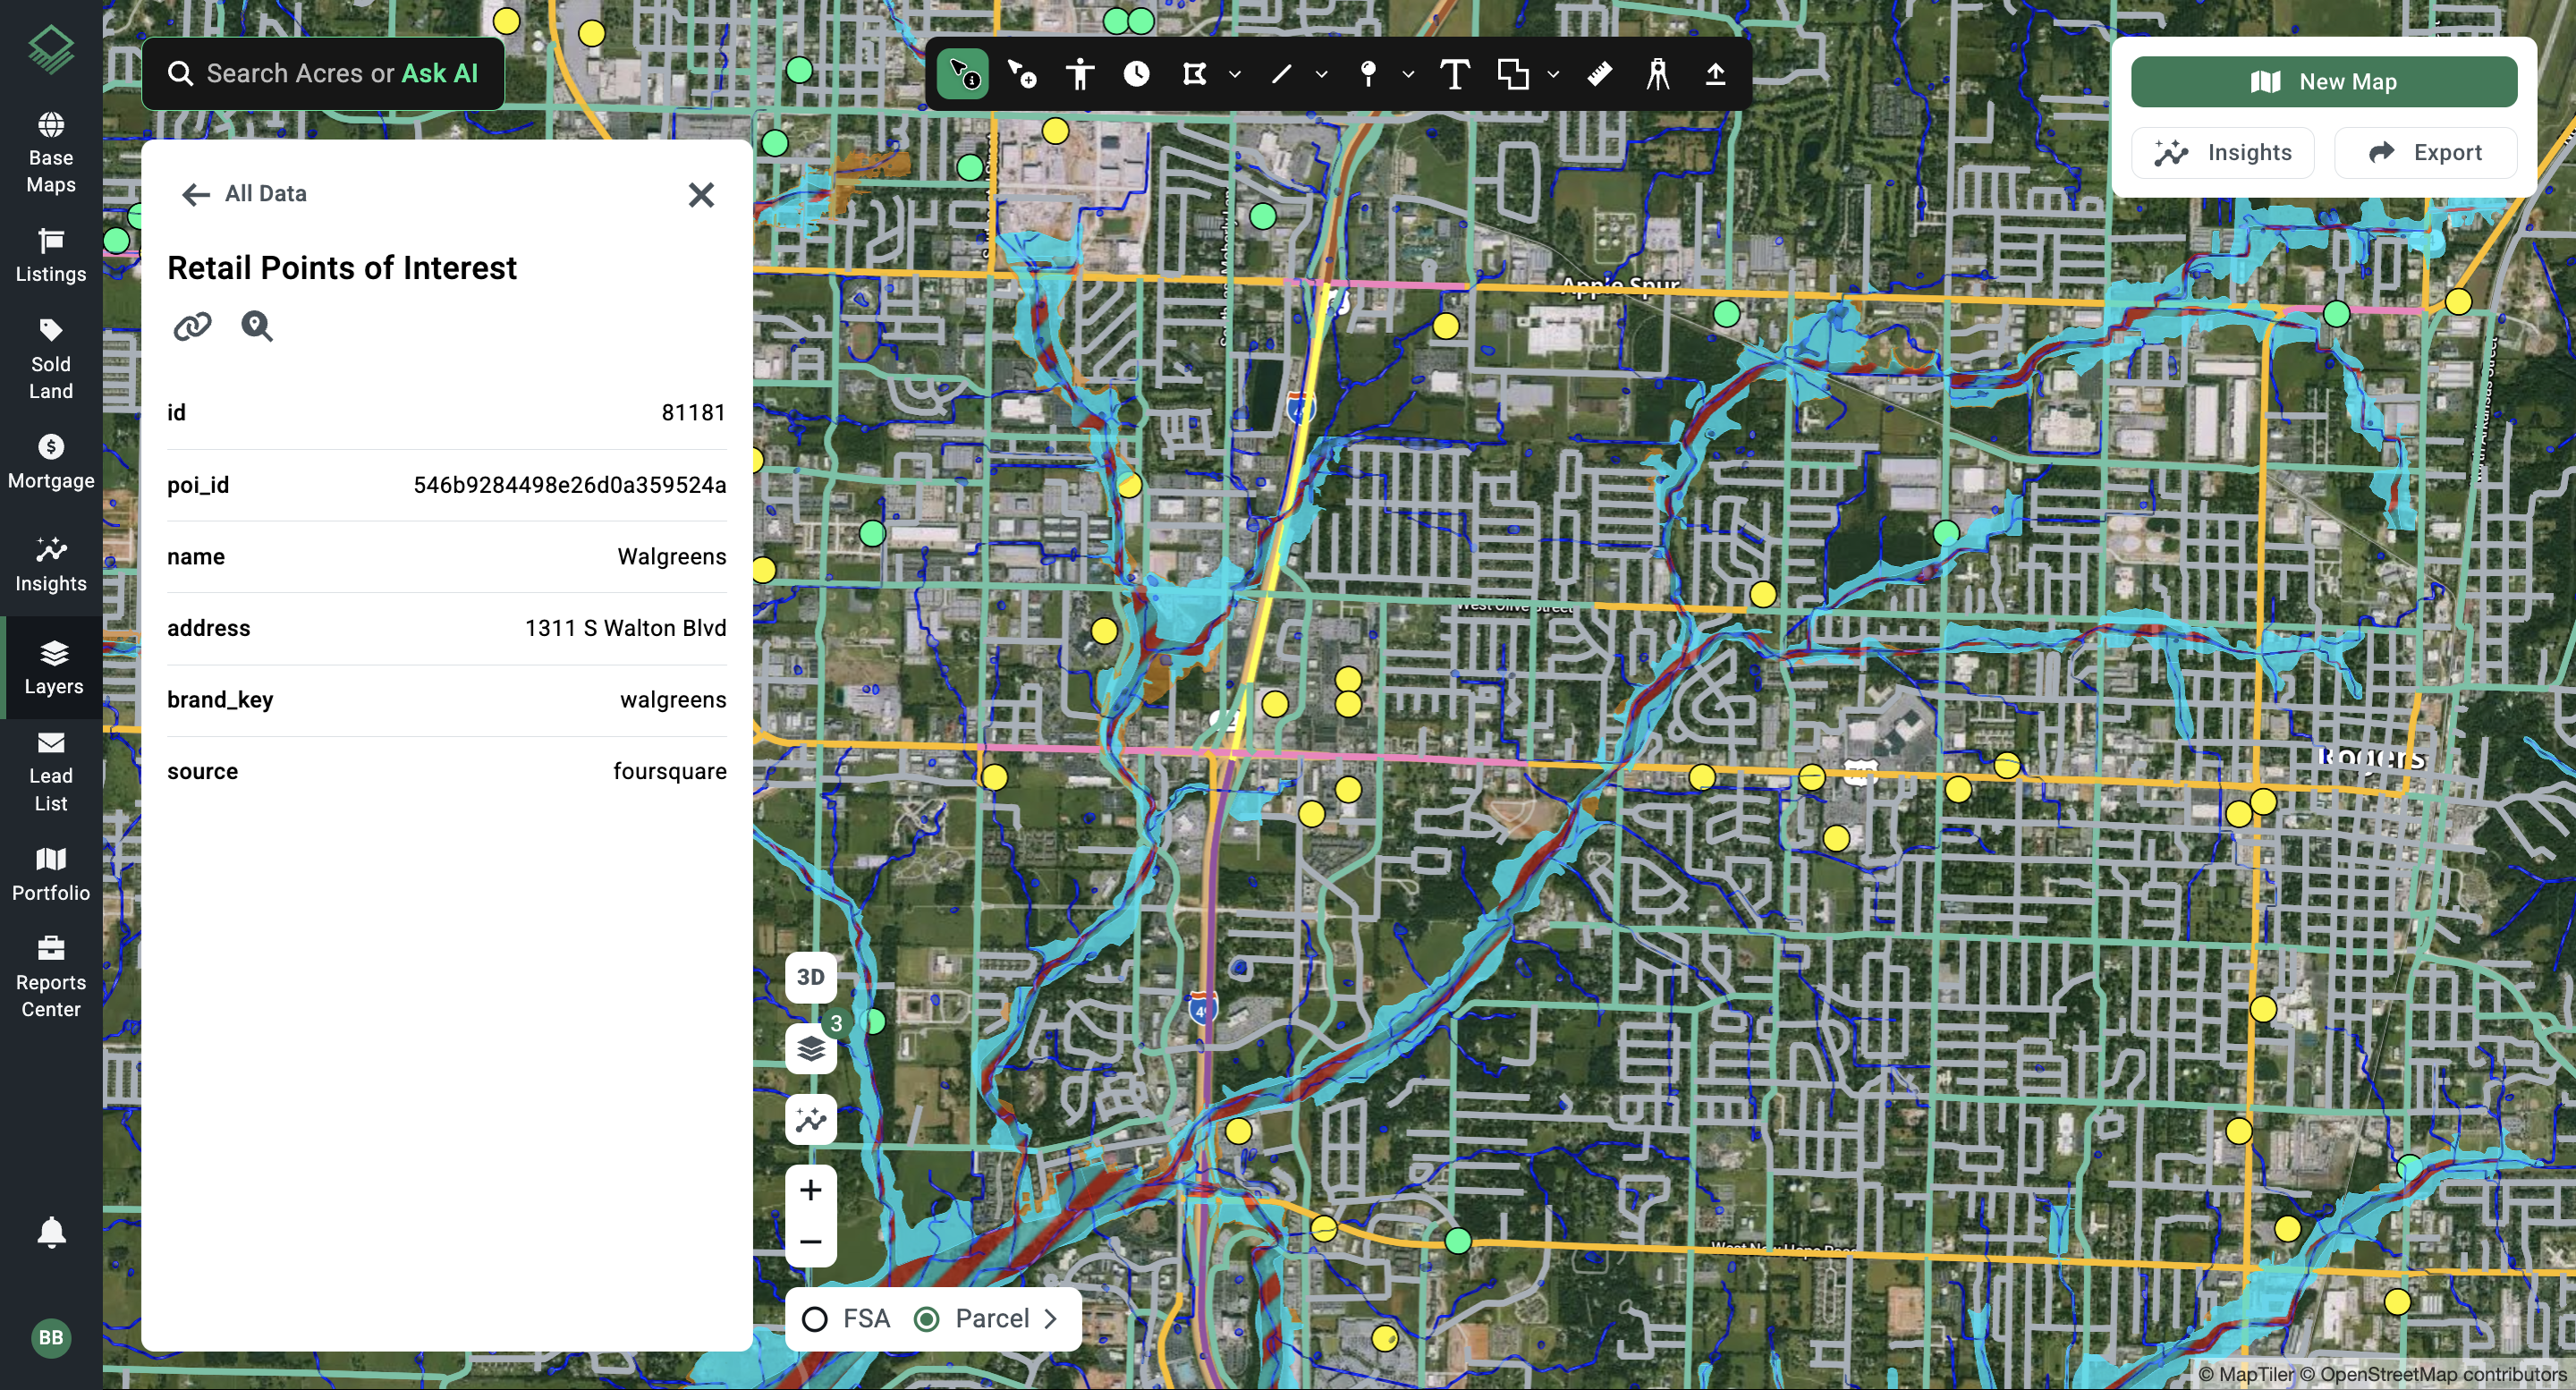This screenshot has height=1390, width=2576.
Task: Expand the line tool dropdown arrow
Action: tap(1321, 74)
